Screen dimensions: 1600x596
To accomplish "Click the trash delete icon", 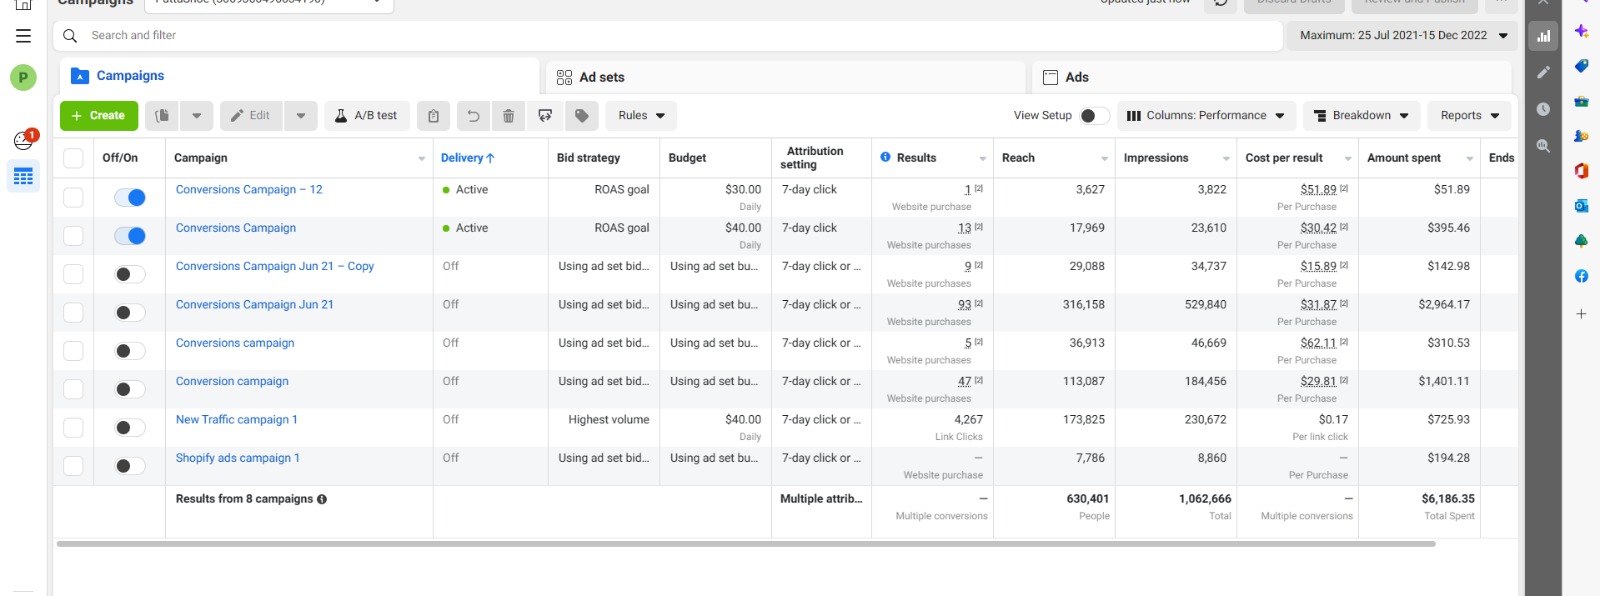I will pyautogui.click(x=508, y=116).
